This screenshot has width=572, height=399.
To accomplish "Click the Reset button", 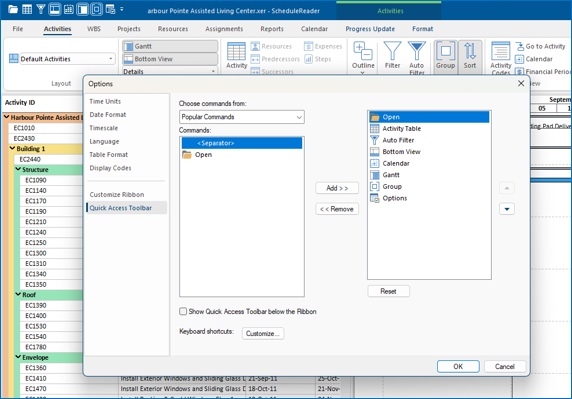I will 389,291.
